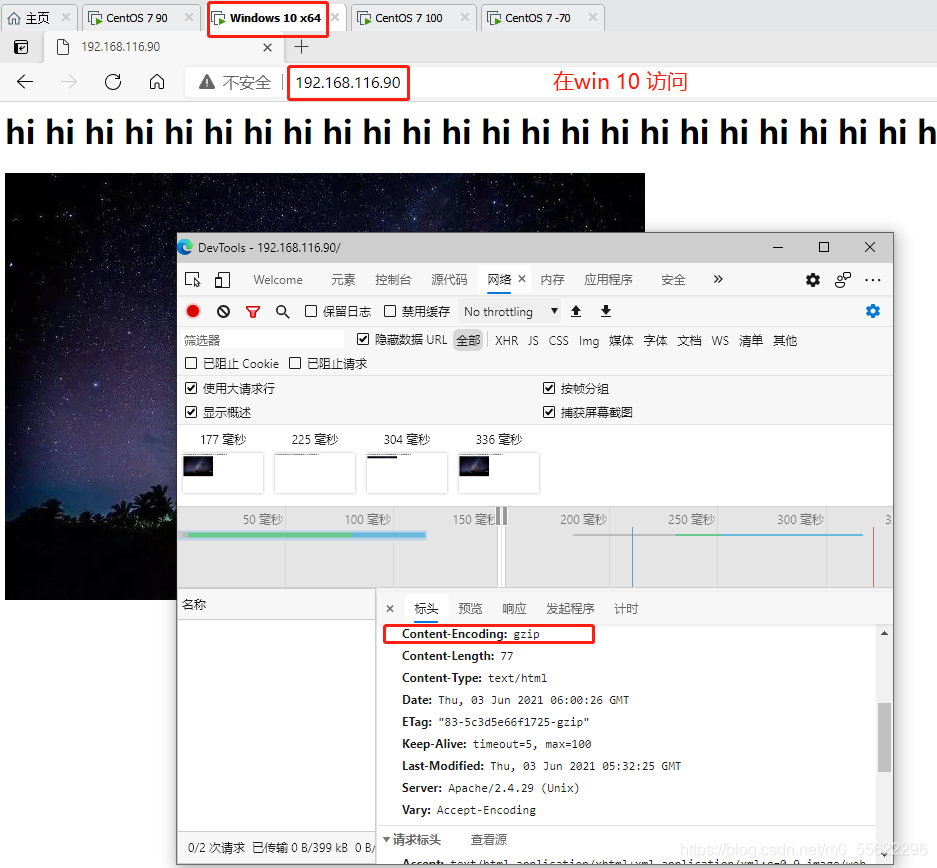Switch to the 响应 detail tab
This screenshot has height=868, width=937.
(x=514, y=608)
